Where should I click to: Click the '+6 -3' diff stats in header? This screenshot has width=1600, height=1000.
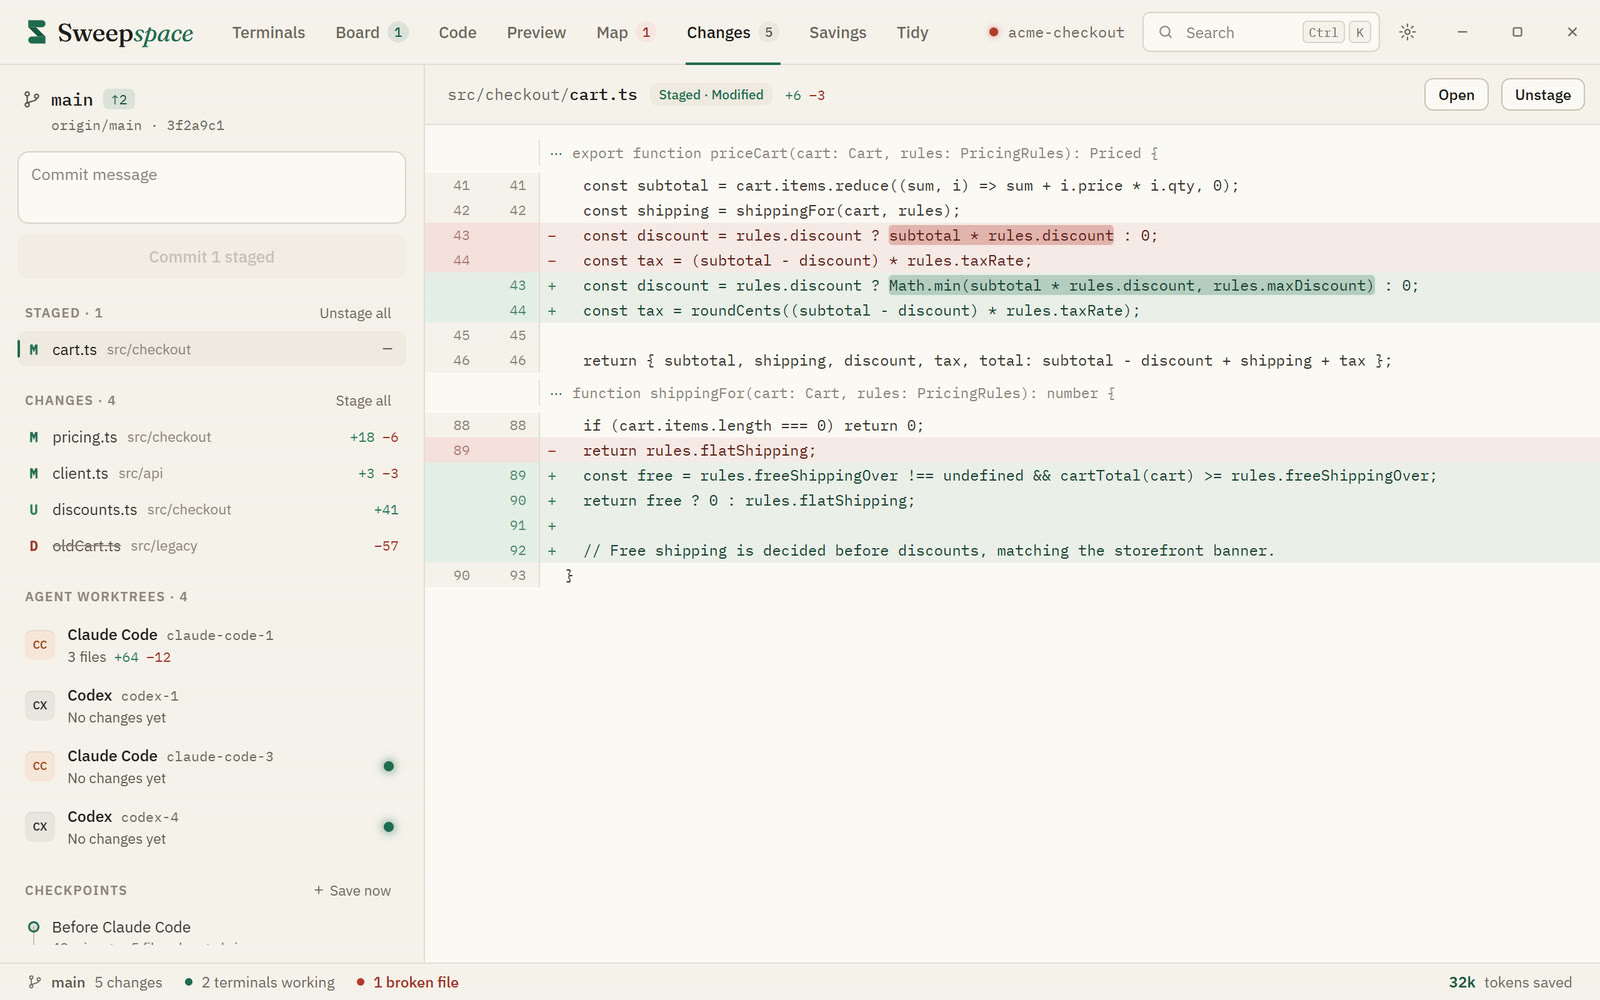coord(805,95)
